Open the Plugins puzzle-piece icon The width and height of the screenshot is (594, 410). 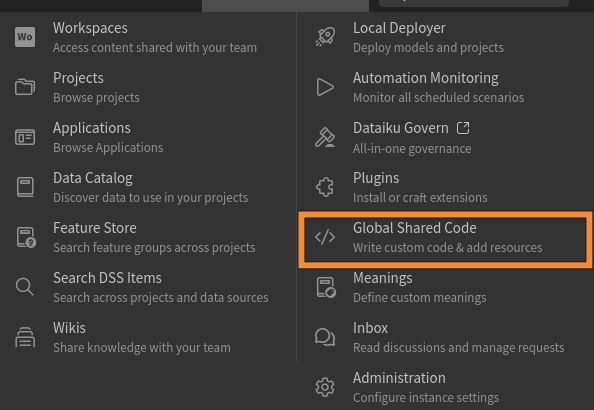[x=325, y=187]
